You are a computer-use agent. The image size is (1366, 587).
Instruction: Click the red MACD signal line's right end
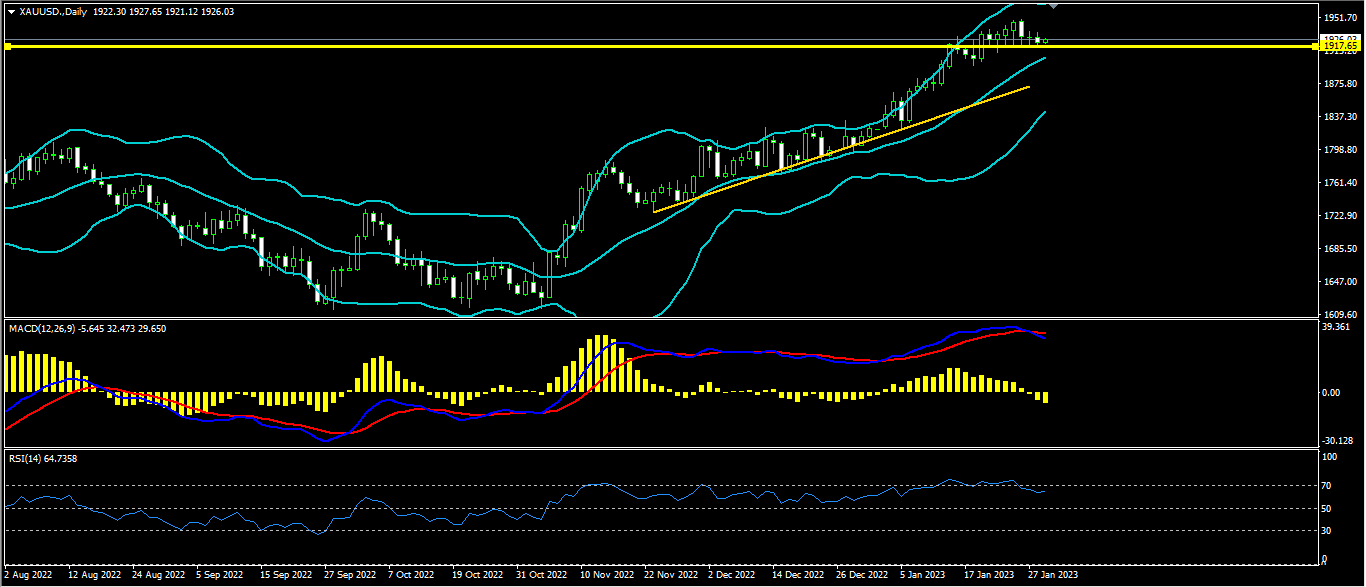(x=1044, y=333)
